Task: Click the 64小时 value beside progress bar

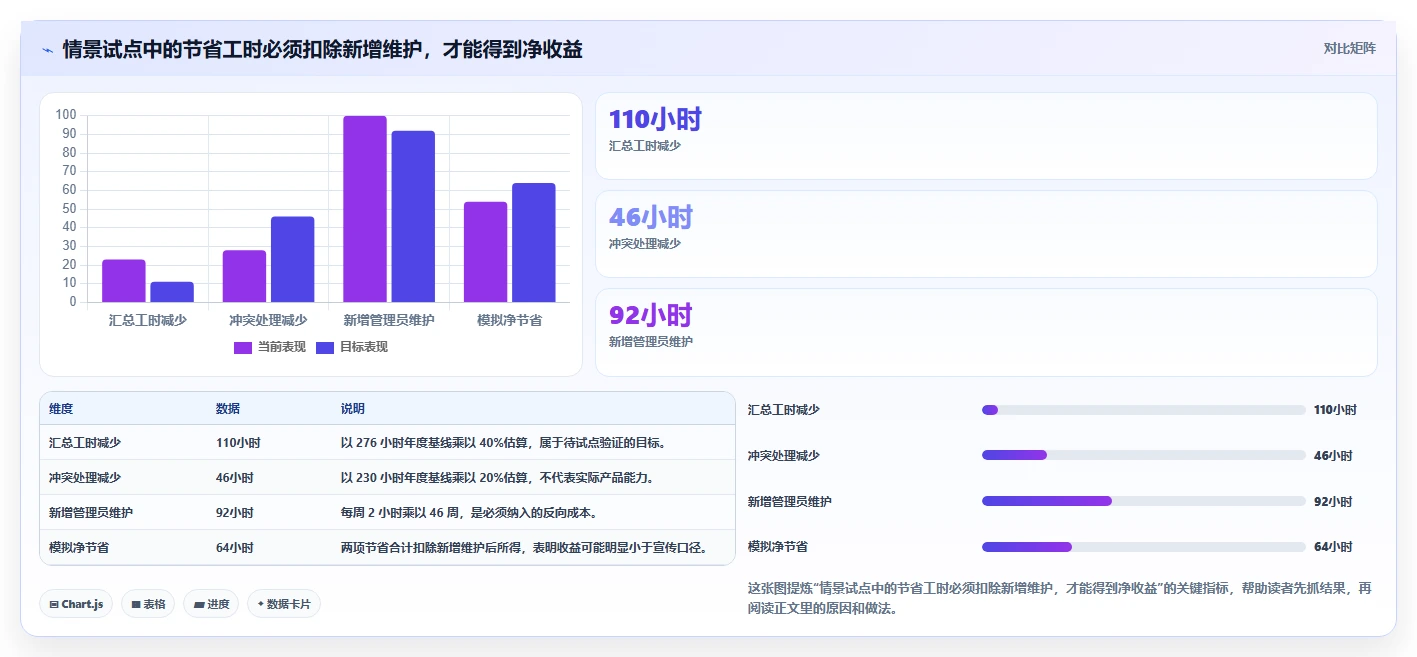Action: 1333,547
